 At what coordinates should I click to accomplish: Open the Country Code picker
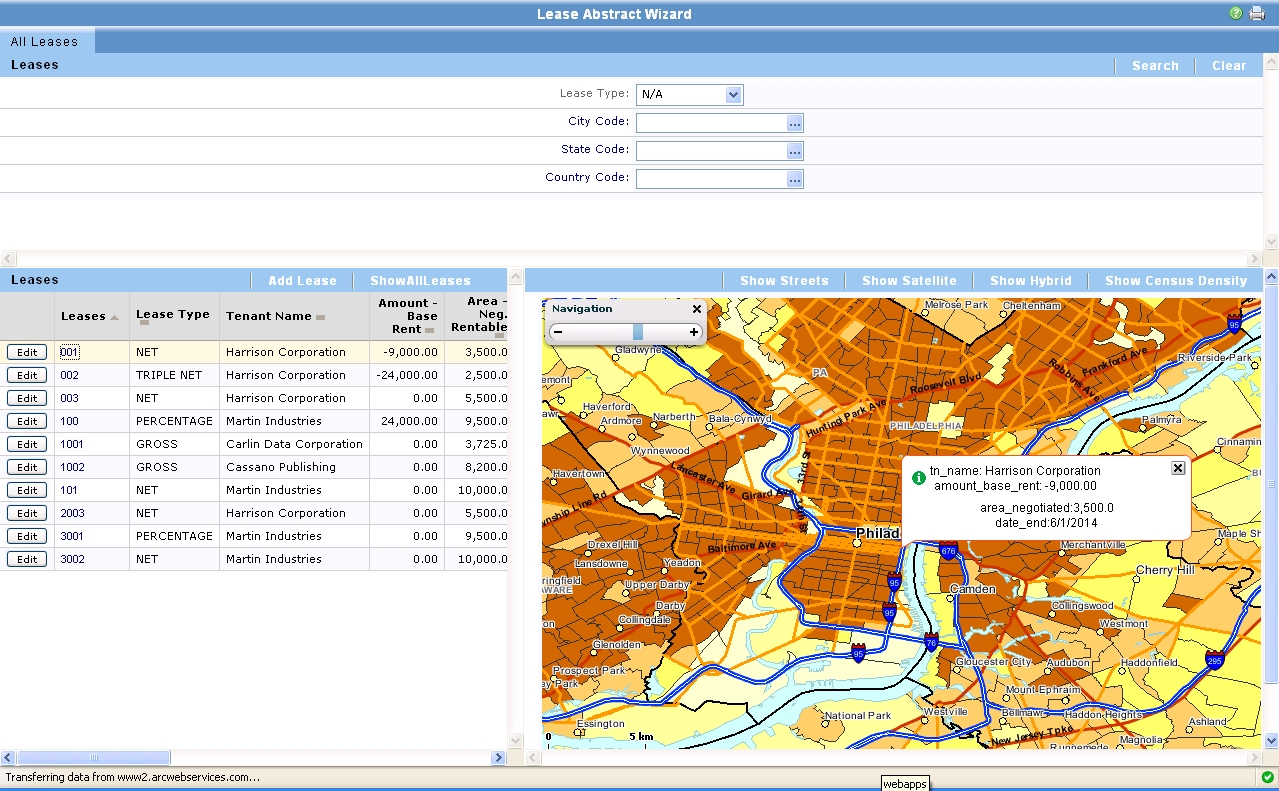pos(793,178)
